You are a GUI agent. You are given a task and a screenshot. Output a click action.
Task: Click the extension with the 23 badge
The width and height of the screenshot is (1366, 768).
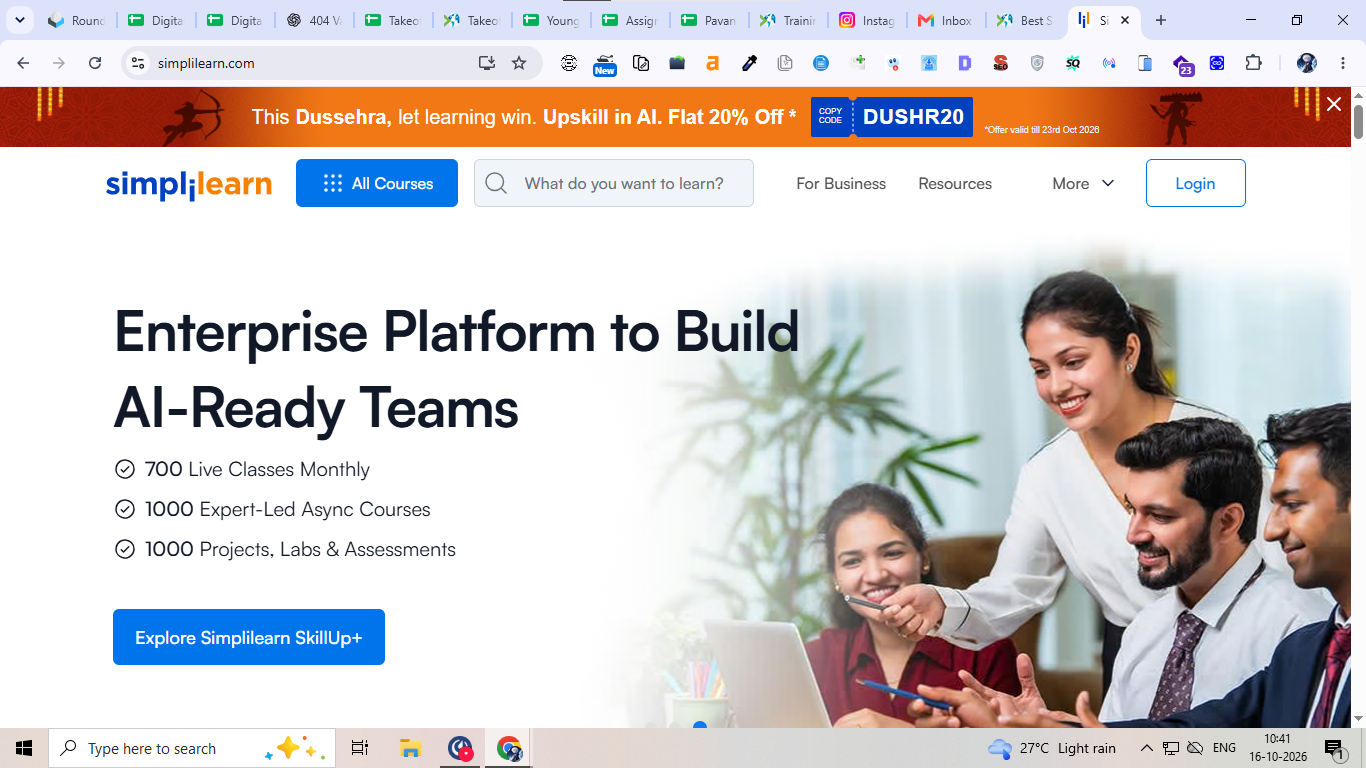pyautogui.click(x=1182, y=65)
